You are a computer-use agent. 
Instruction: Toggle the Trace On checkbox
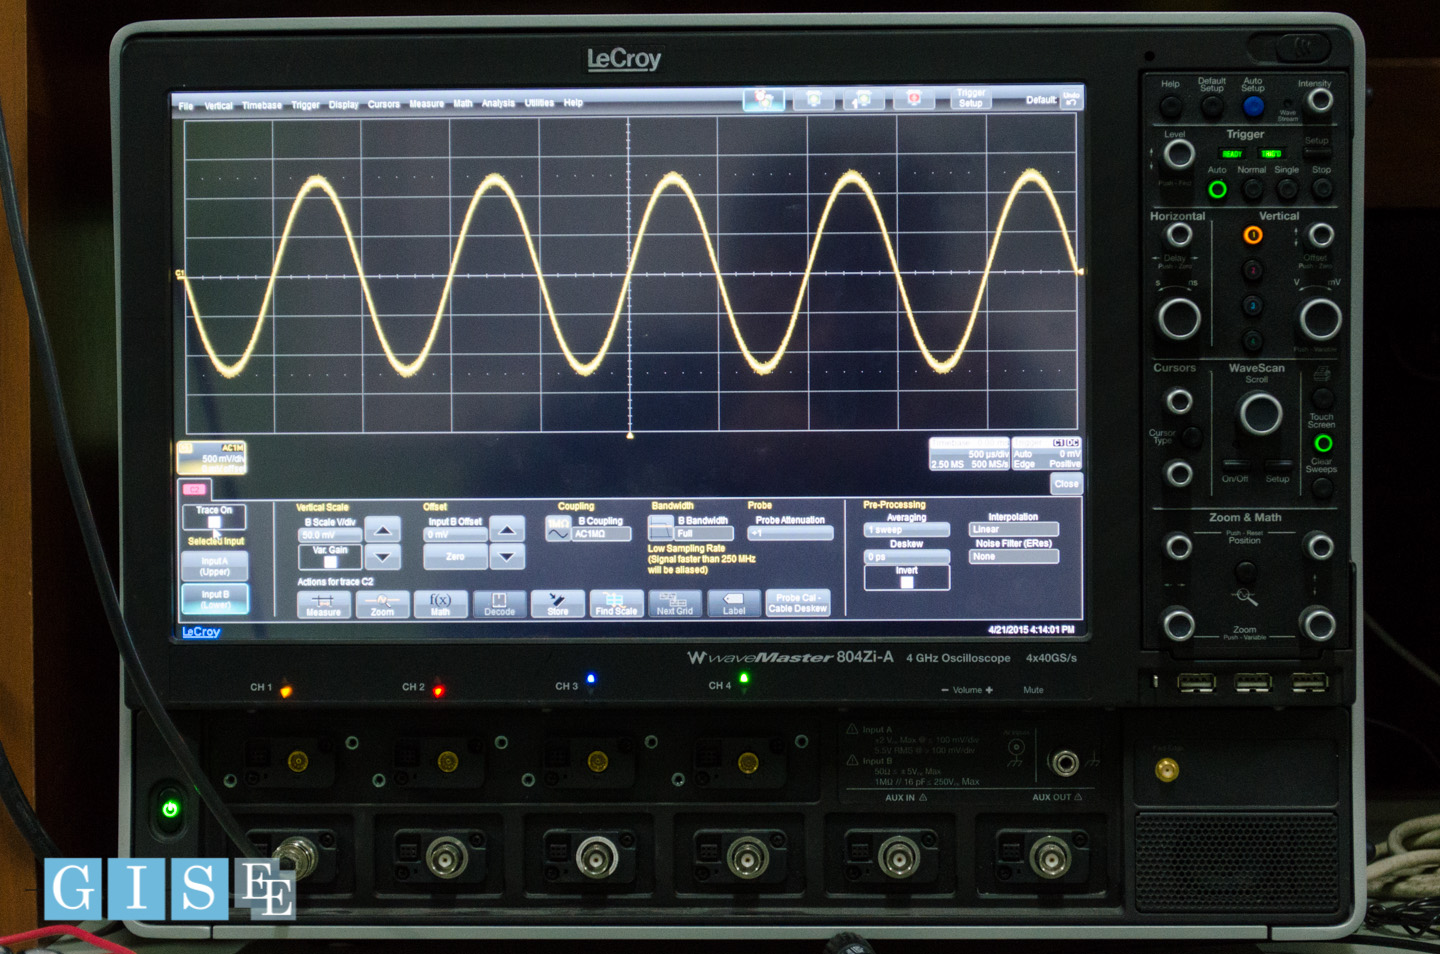[x=214, y=522]
